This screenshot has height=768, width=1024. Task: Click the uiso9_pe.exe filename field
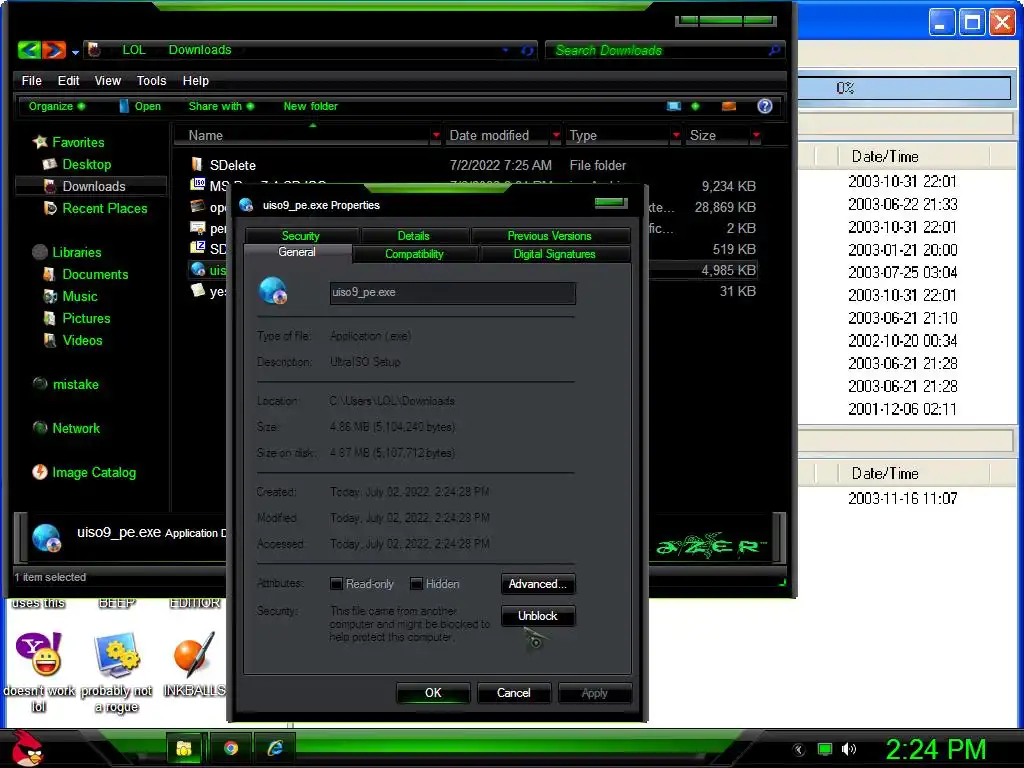click(x=453, y=293)
